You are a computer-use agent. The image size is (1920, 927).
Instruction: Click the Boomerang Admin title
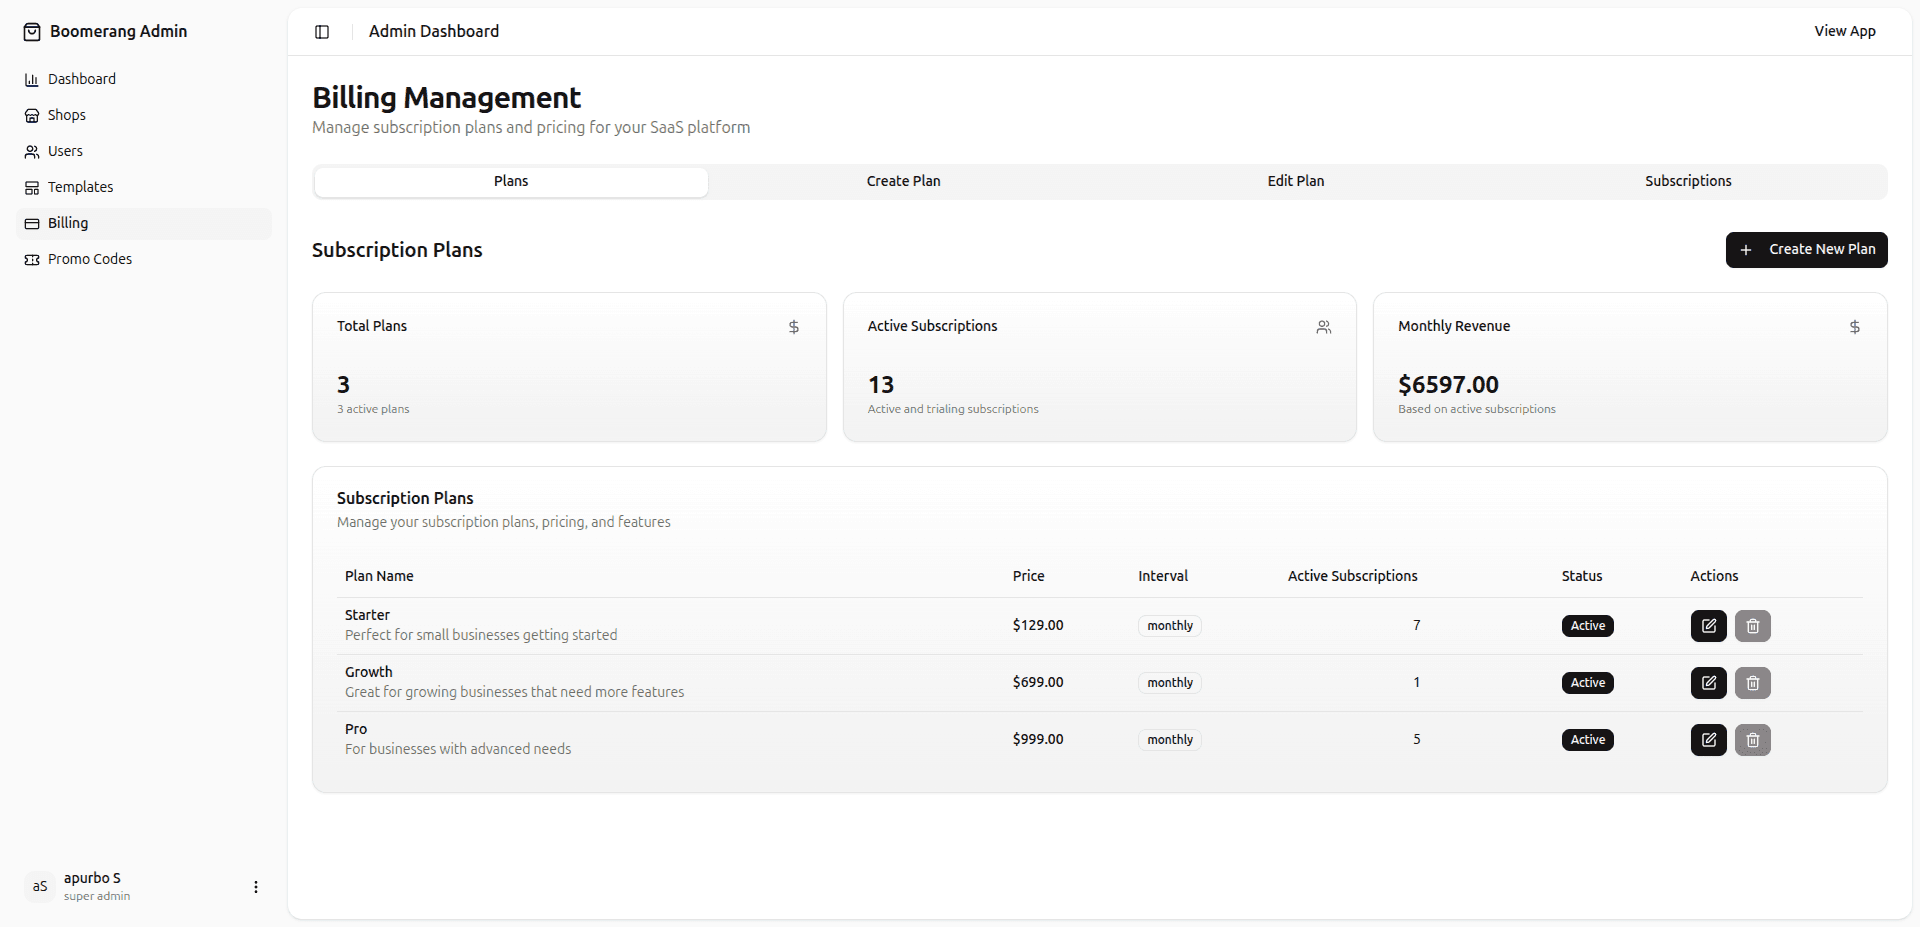tap(119, 32)
